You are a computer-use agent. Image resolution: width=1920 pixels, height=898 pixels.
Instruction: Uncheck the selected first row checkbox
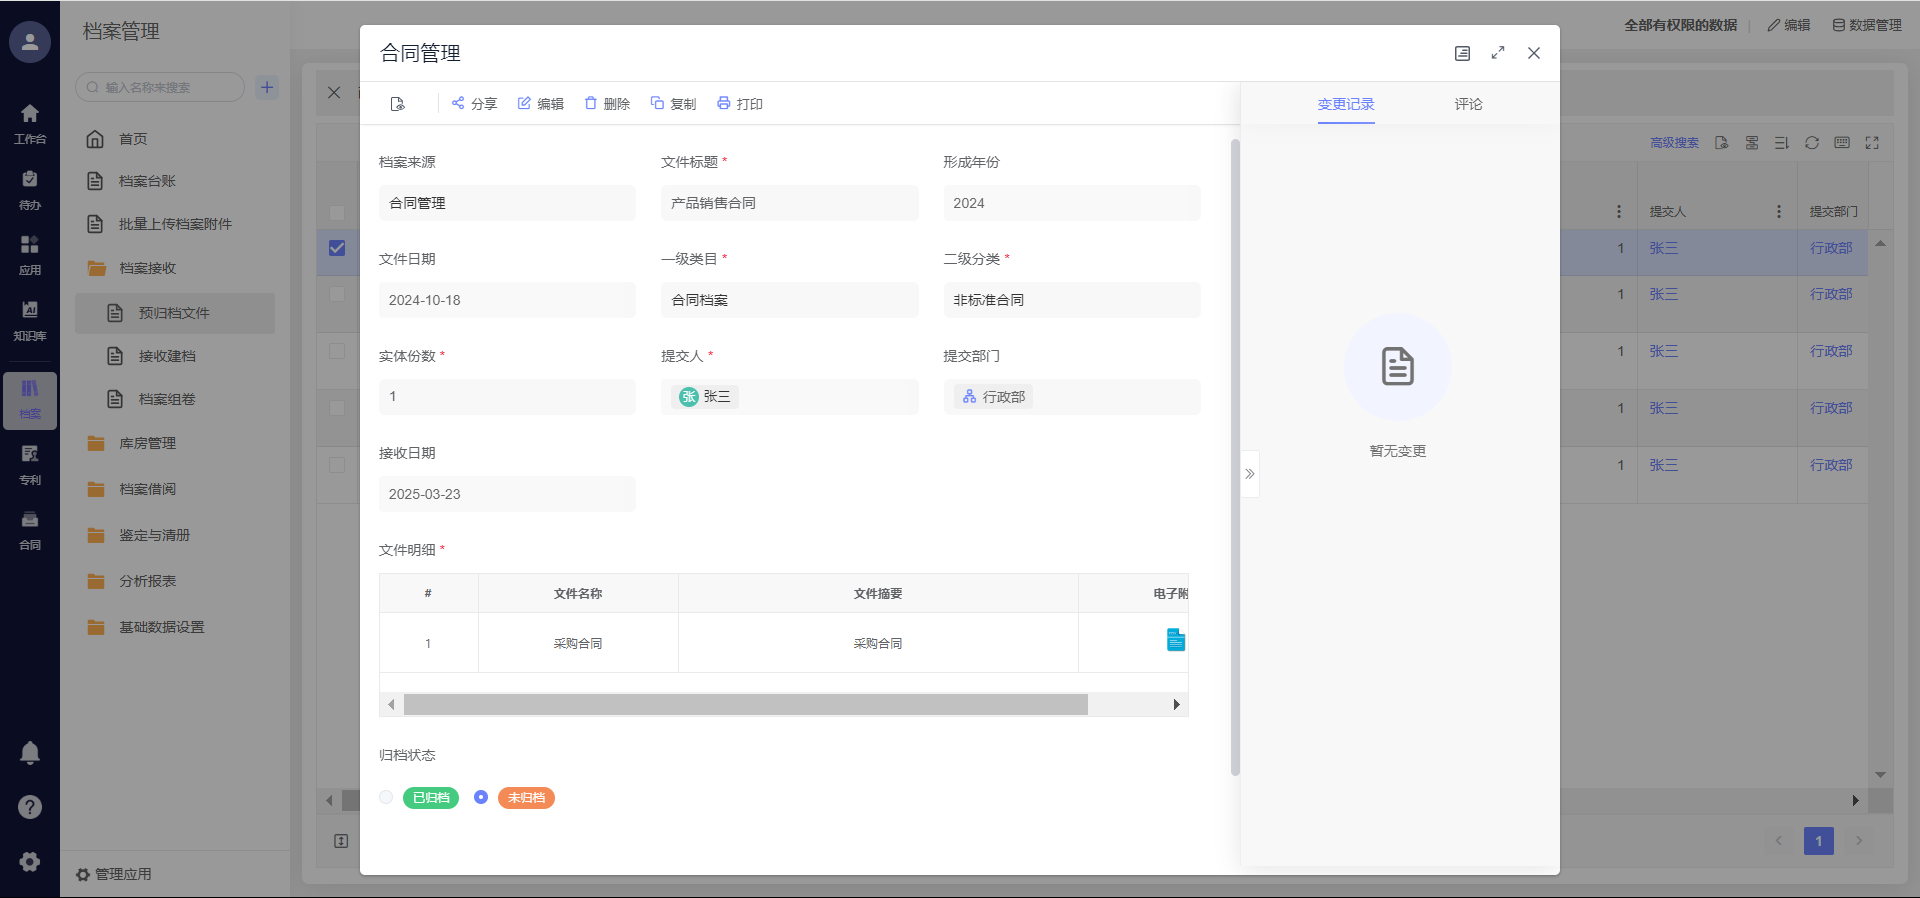click(337, 248)
